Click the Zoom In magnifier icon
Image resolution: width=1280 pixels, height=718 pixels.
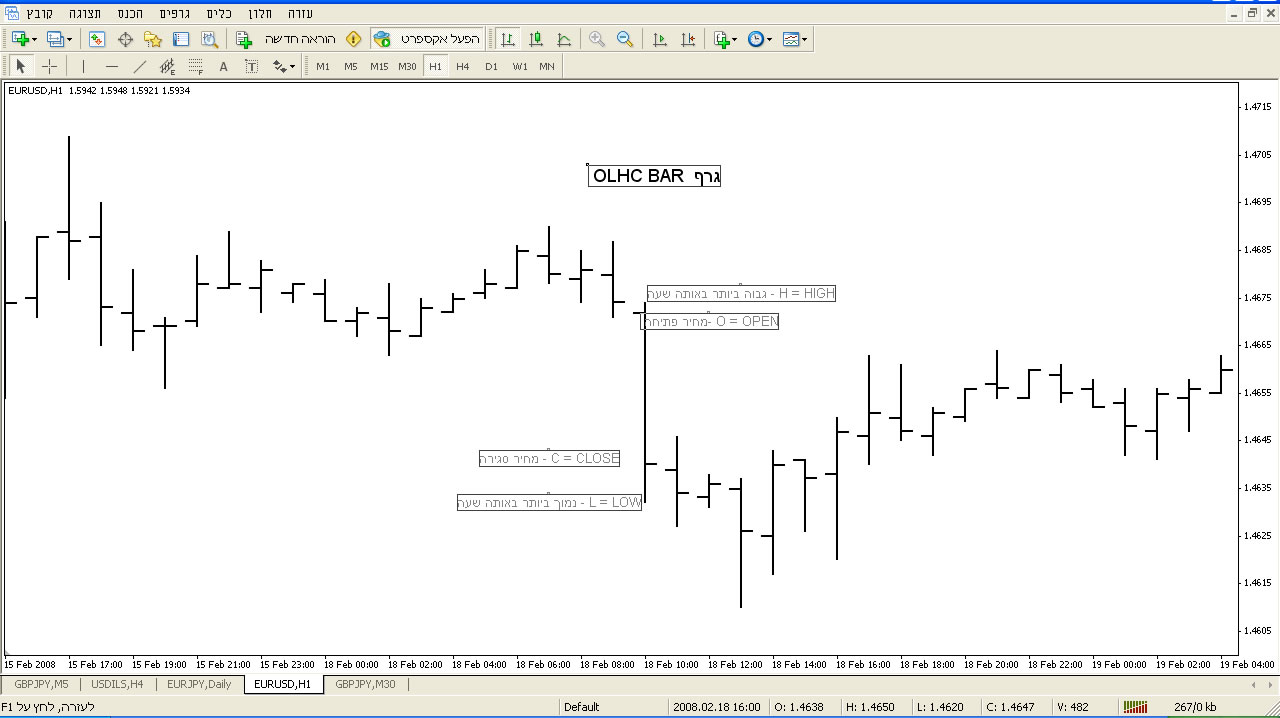click(597, 39)
